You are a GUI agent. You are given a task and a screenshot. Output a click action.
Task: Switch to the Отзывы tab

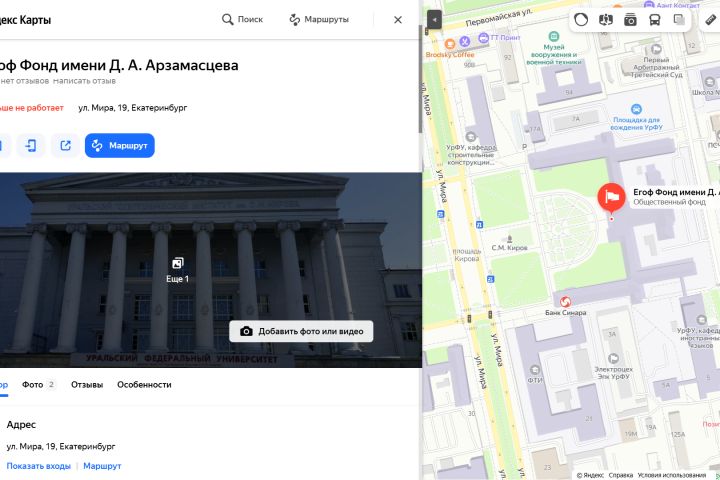click(87, 385)
